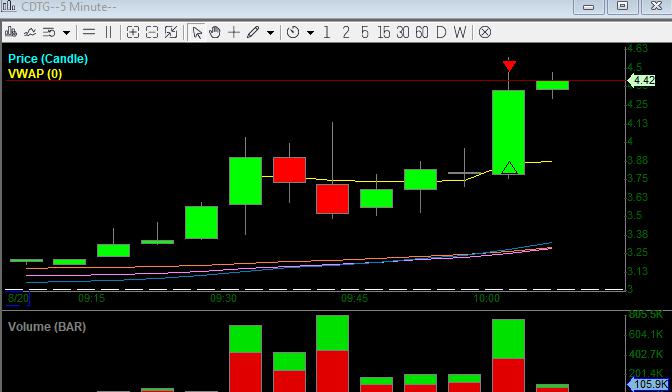Image resolution: width=672 pixels, height=392 pixels.
Task: Switch to Daily (D) timeframe
Action: 441,32
